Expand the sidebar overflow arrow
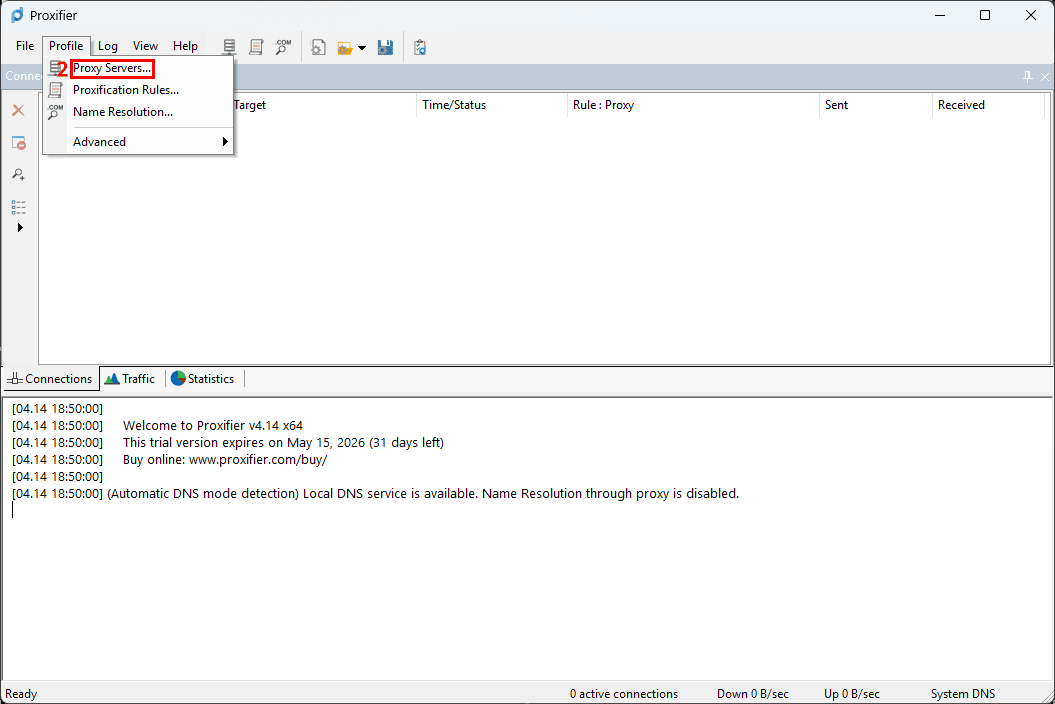Screen dimensions: 1055x704 (20, 227)
